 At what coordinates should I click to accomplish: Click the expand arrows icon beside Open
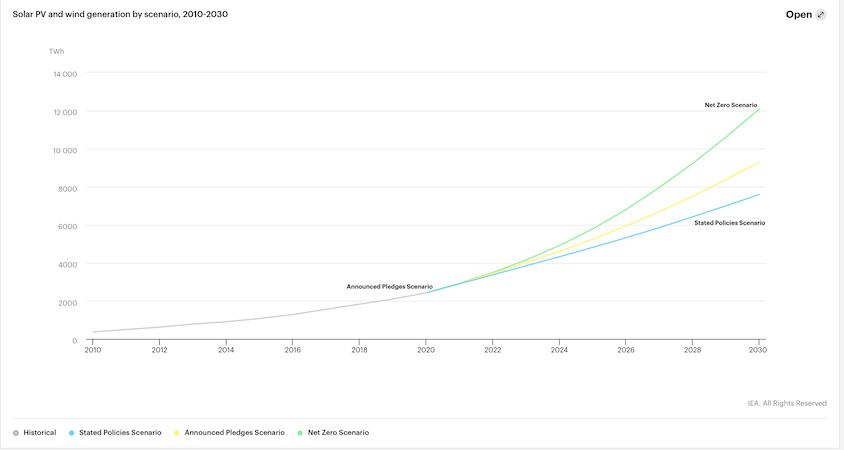[821, 15]
